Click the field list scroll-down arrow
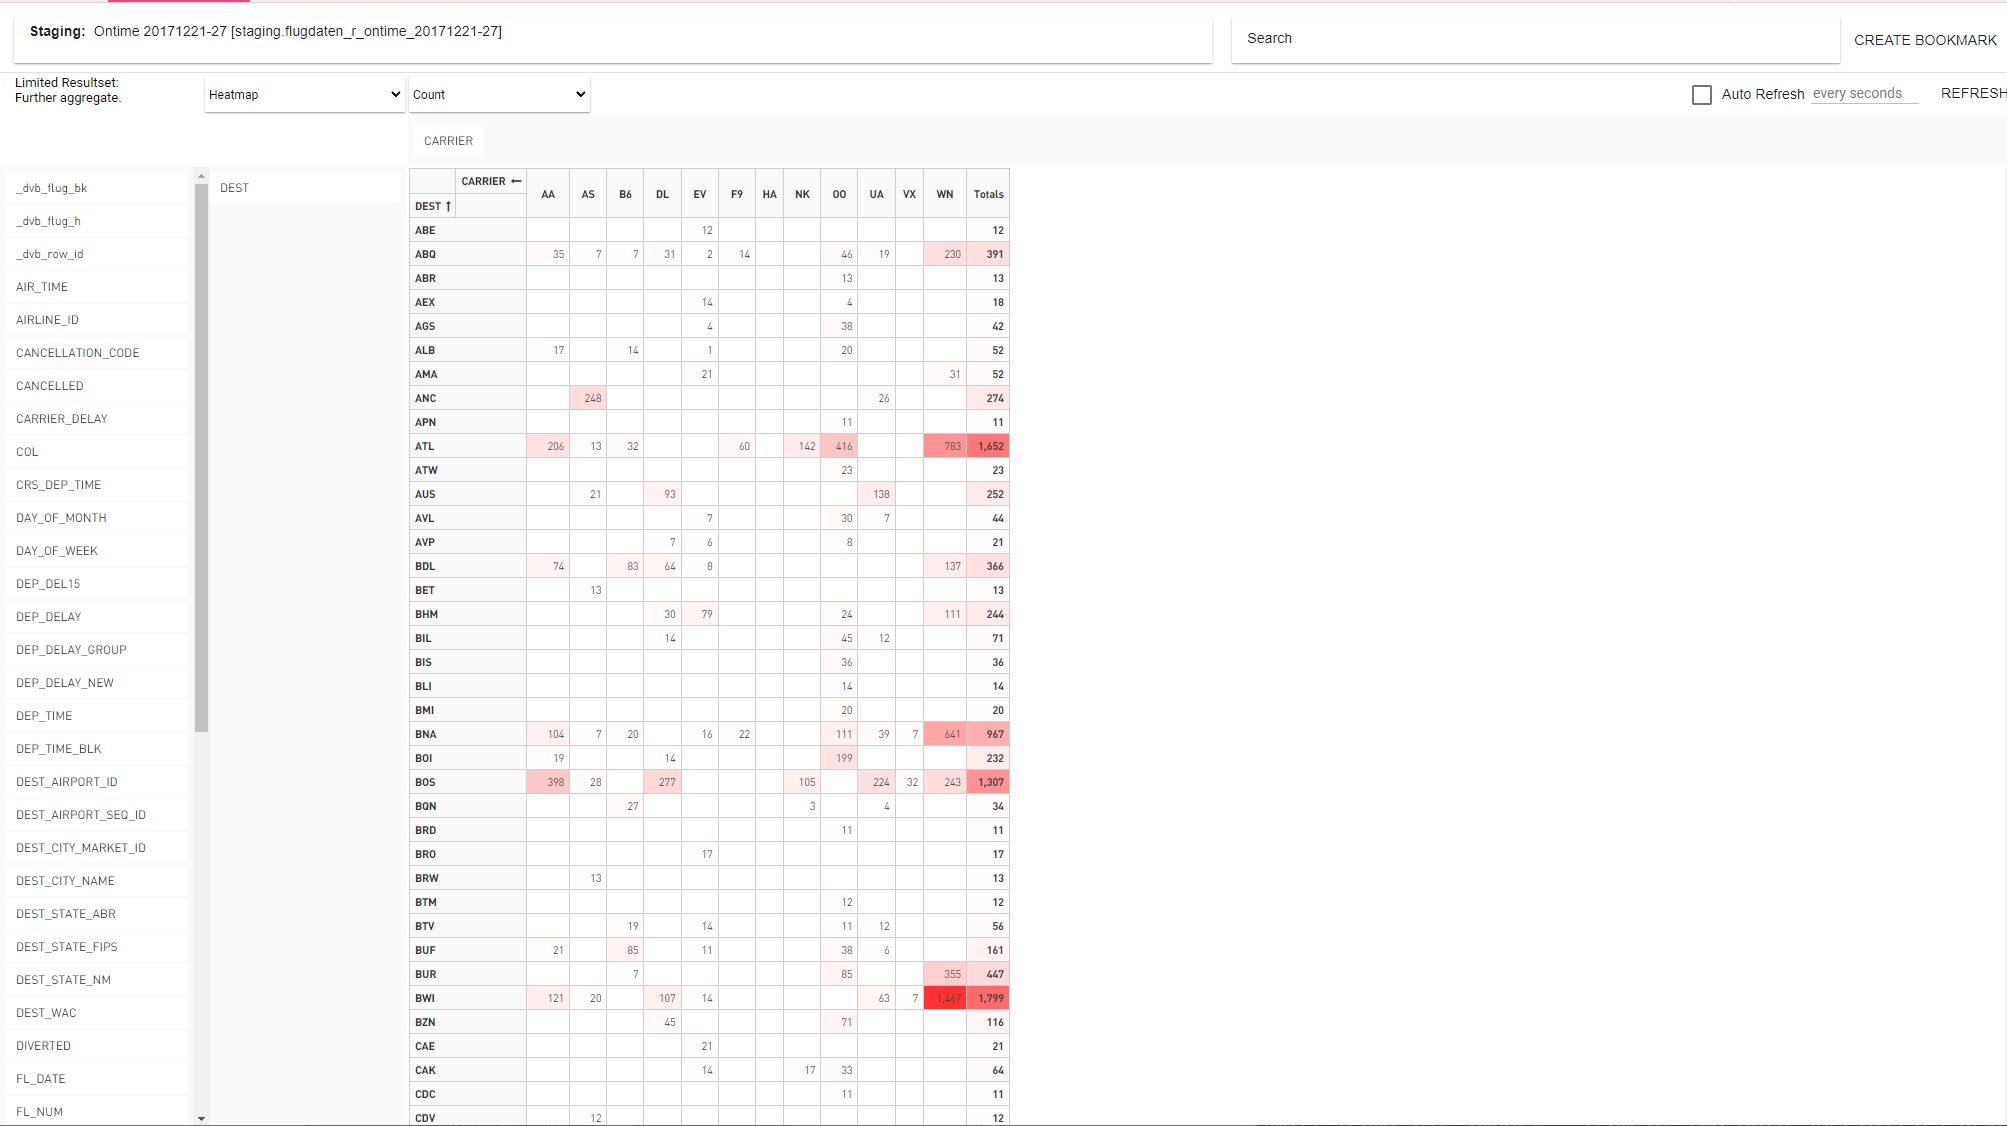Image resolution: width=2007 pixels, height=1126 pixels. tap(201, 1118)
